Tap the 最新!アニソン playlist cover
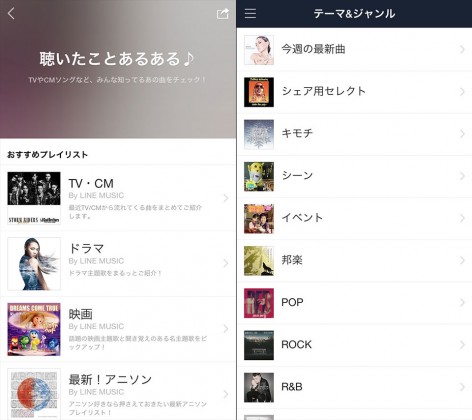The width and height of the screenshot is (472, 420). pos(34,394)
